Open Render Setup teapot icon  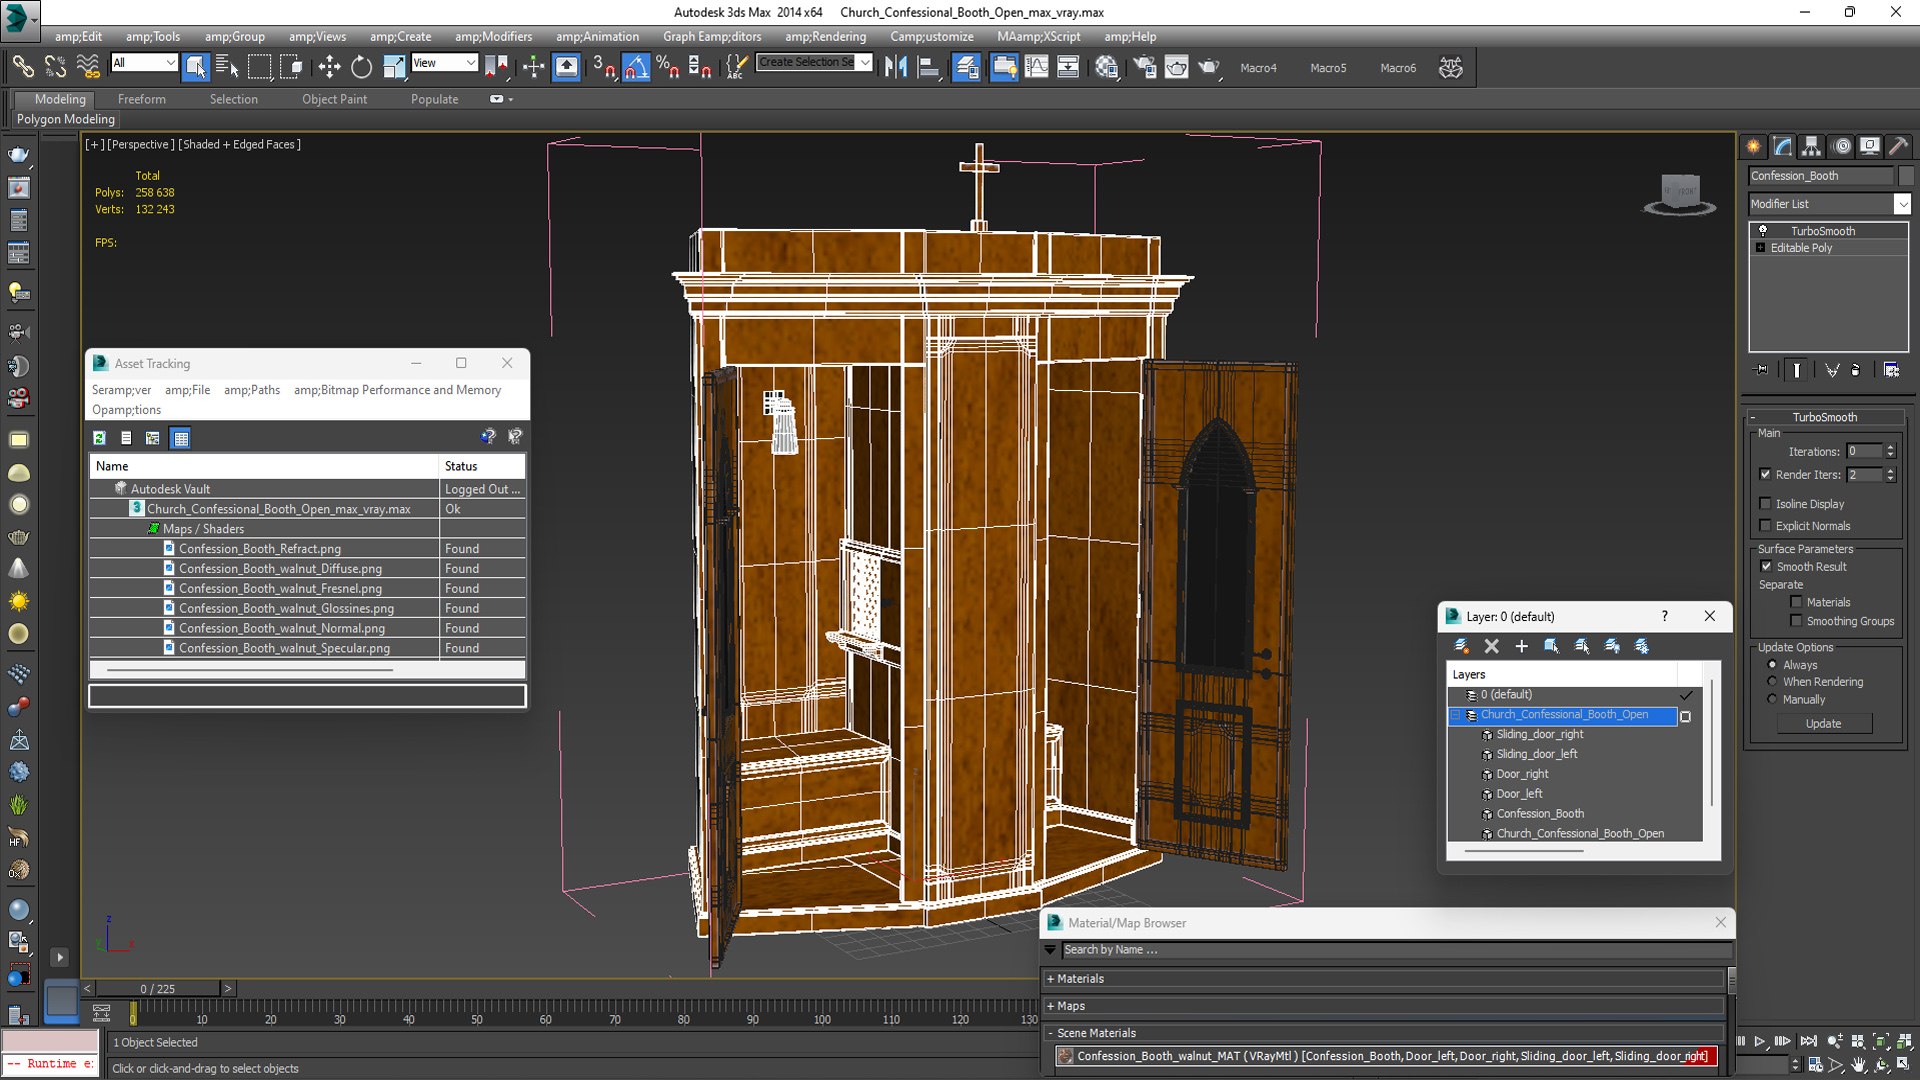pos(1144,67)
